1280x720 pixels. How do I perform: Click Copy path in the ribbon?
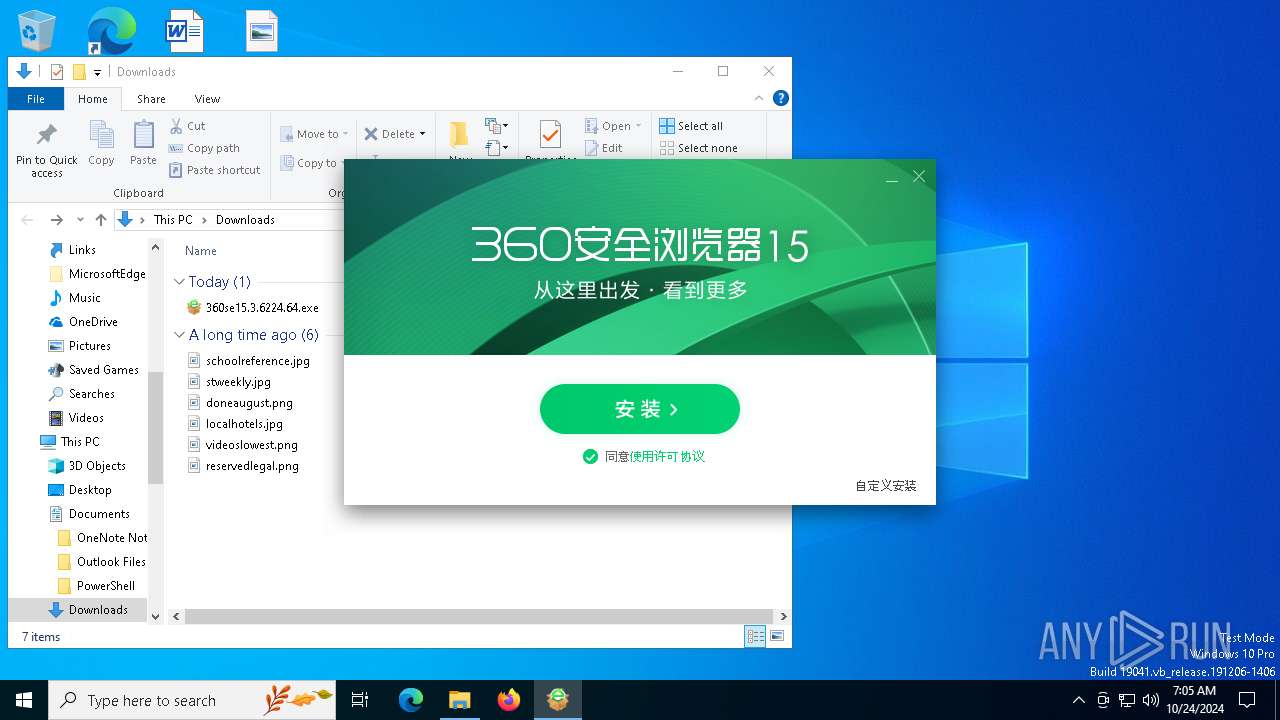(x=204, y=148)
